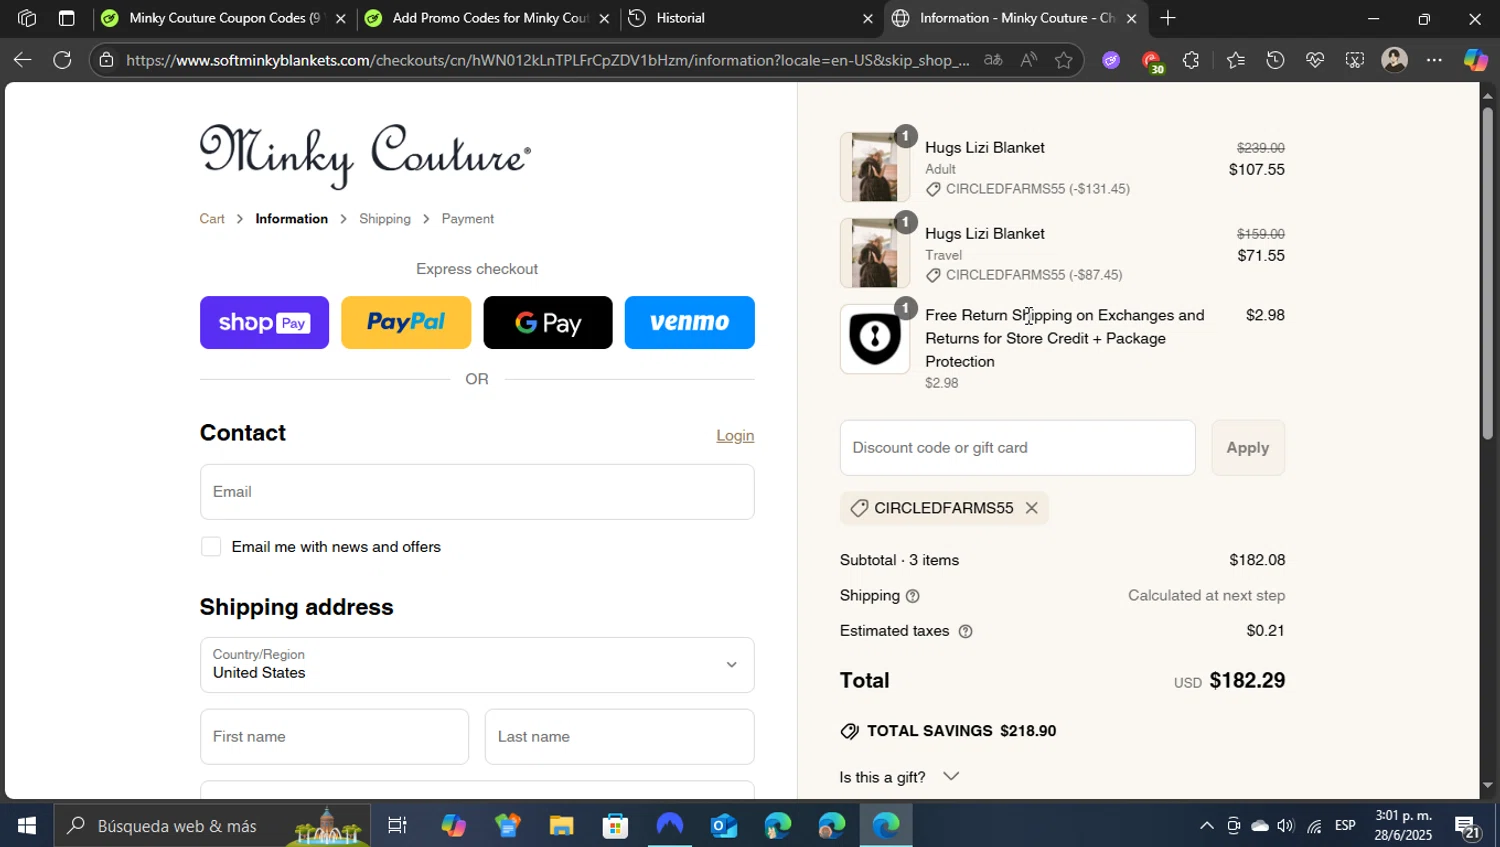
Task: Open the user profile avatar
Action: (1394, 60)
